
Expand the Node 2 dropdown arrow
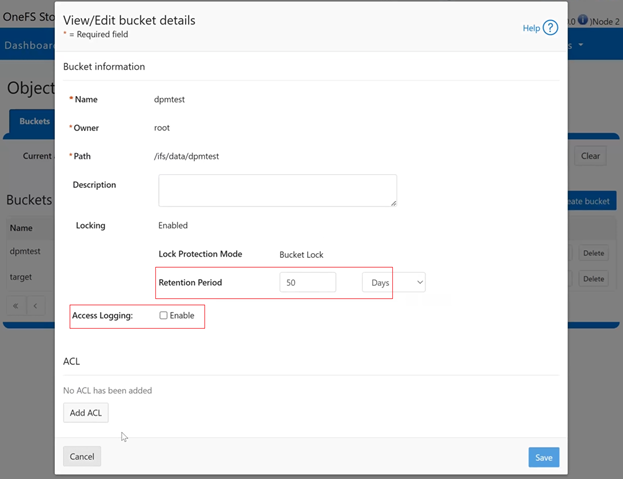point(613,20)
